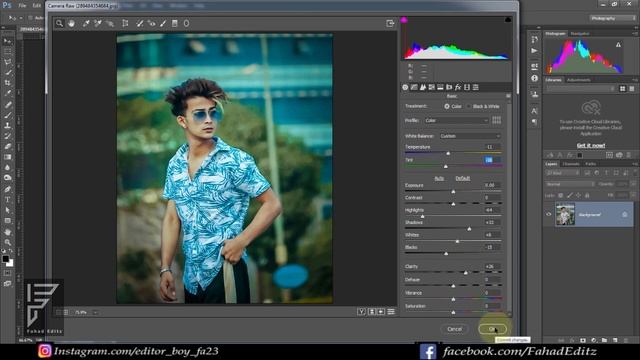Select the Radial Filter tool
The width and height of the screenshot is (640, 360).
coord(186,24)
